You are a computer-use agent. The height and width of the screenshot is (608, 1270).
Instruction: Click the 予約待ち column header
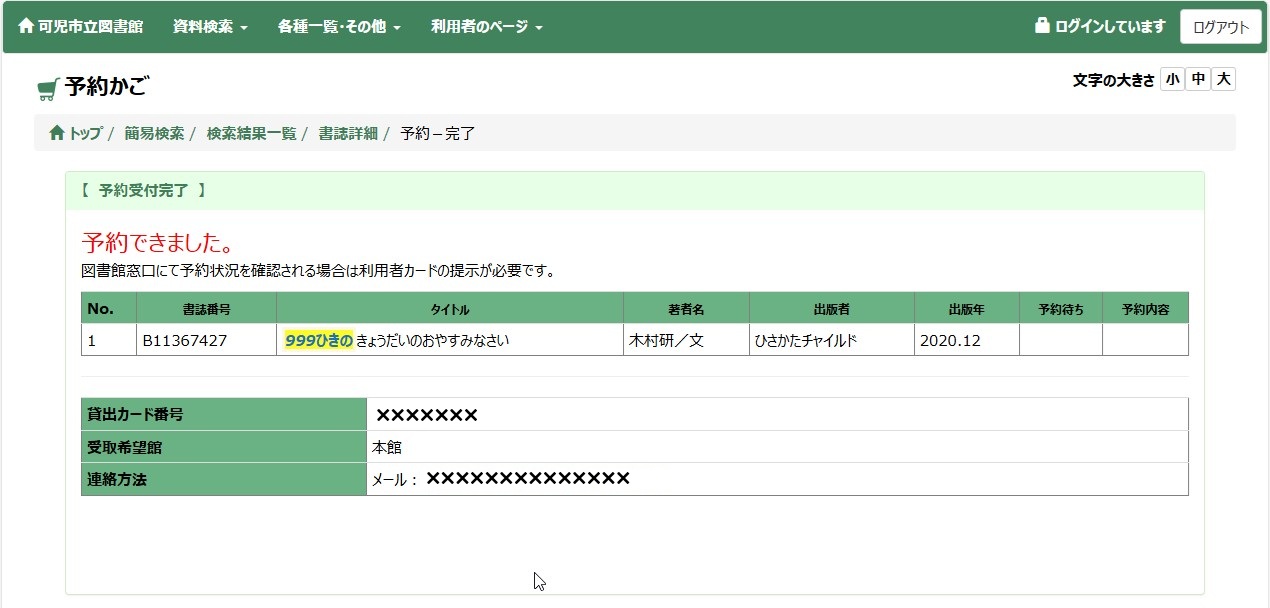coord(1060,309)
